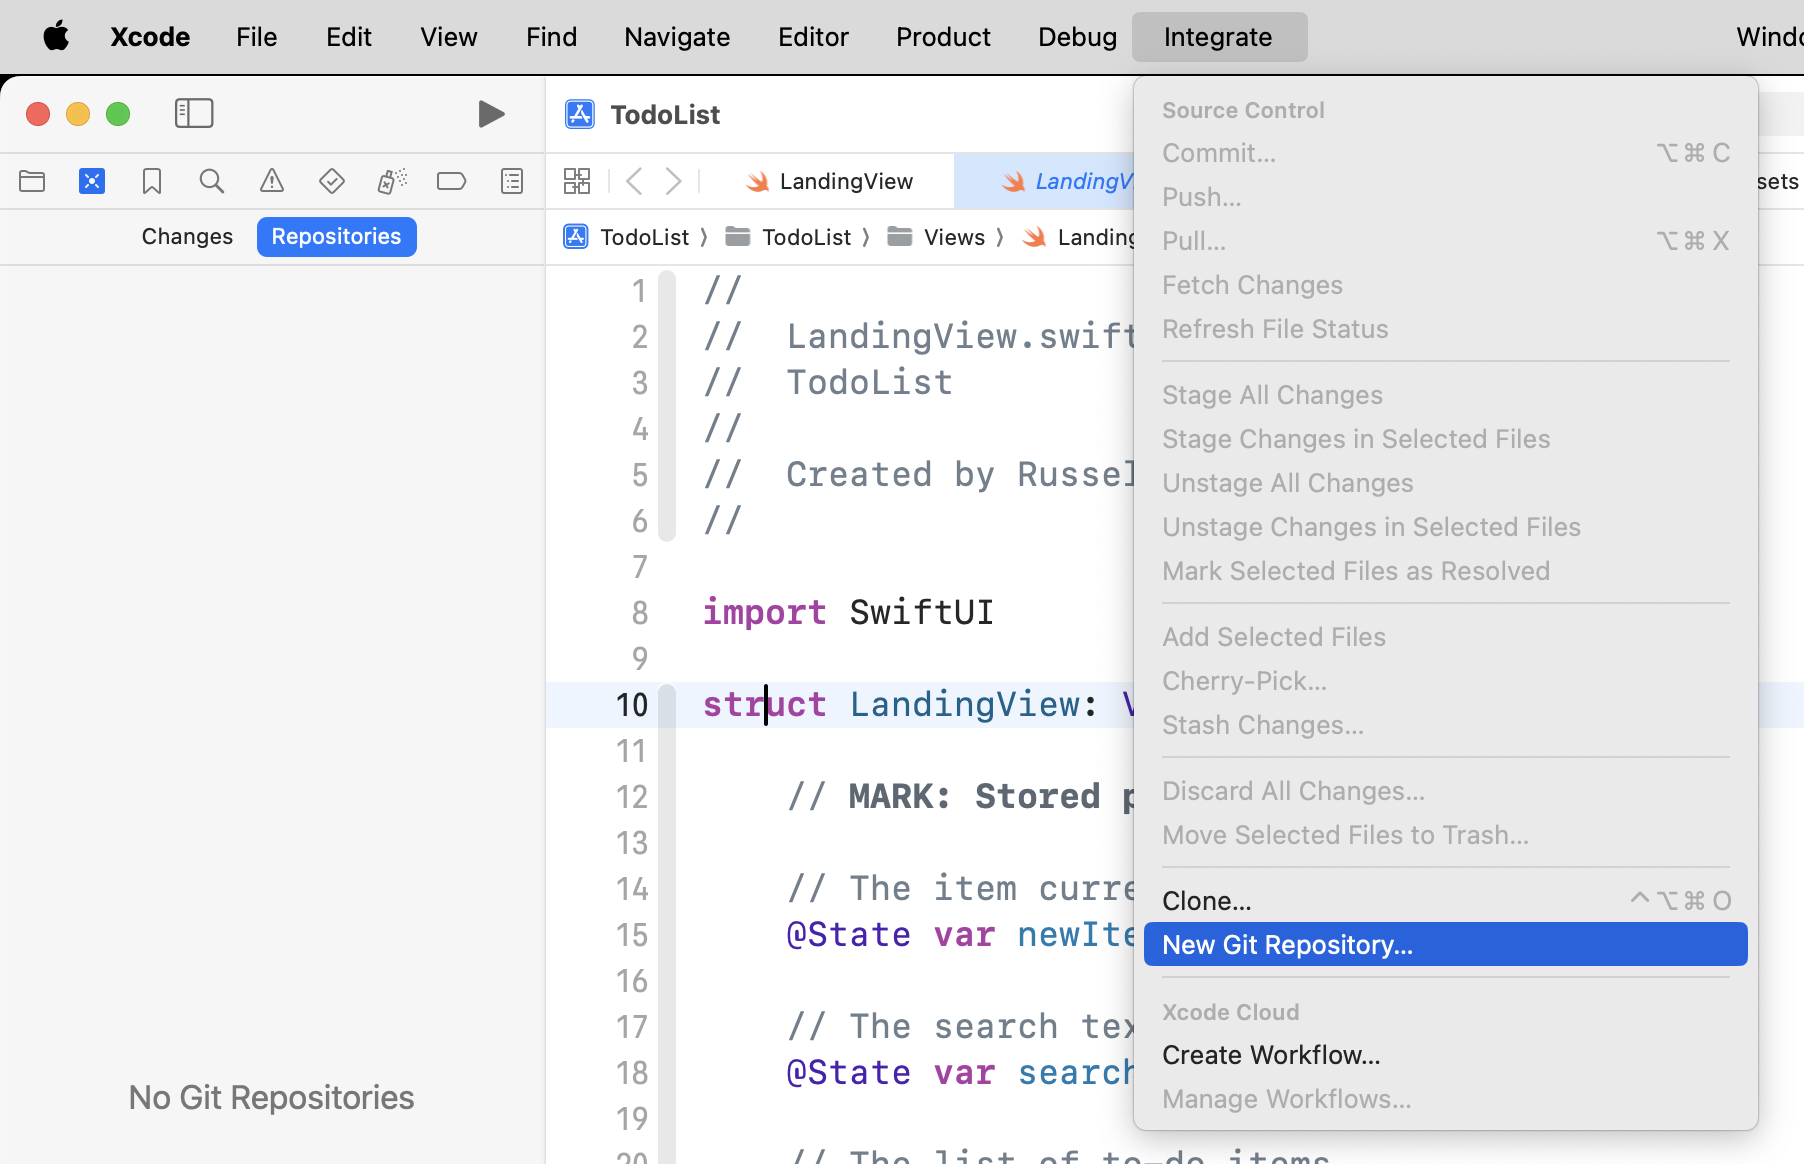Viewport: 1804px width, 1164px height.
Task: Open the Debug navigator
Action: [391, 181]
